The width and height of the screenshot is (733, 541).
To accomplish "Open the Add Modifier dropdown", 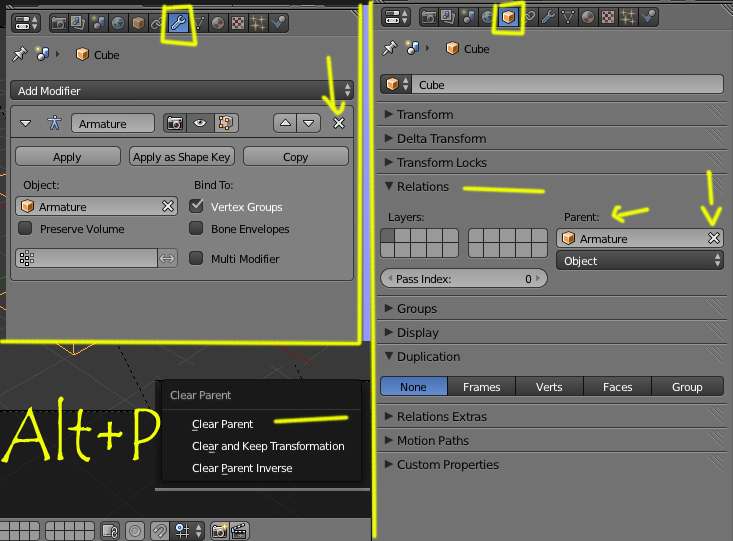I will [x=182, y=90].
